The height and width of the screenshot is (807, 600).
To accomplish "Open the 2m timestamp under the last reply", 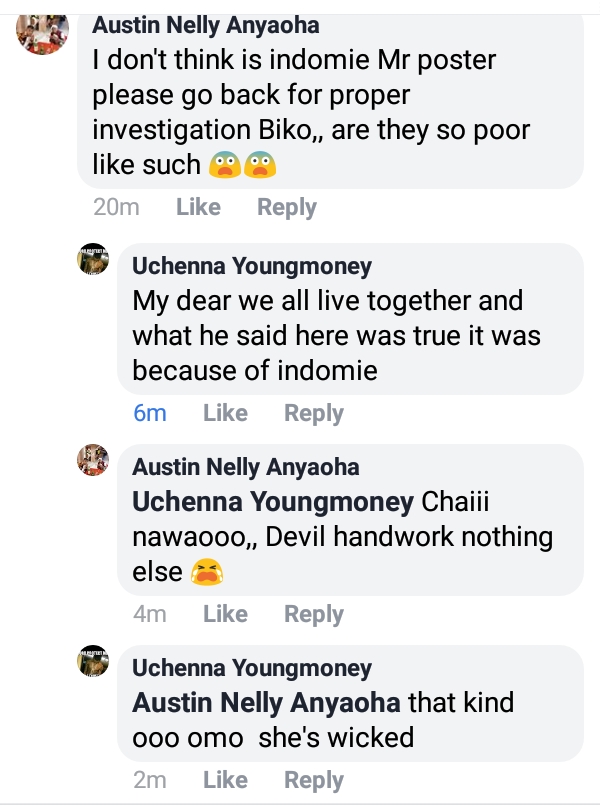I will coord(150,780).
